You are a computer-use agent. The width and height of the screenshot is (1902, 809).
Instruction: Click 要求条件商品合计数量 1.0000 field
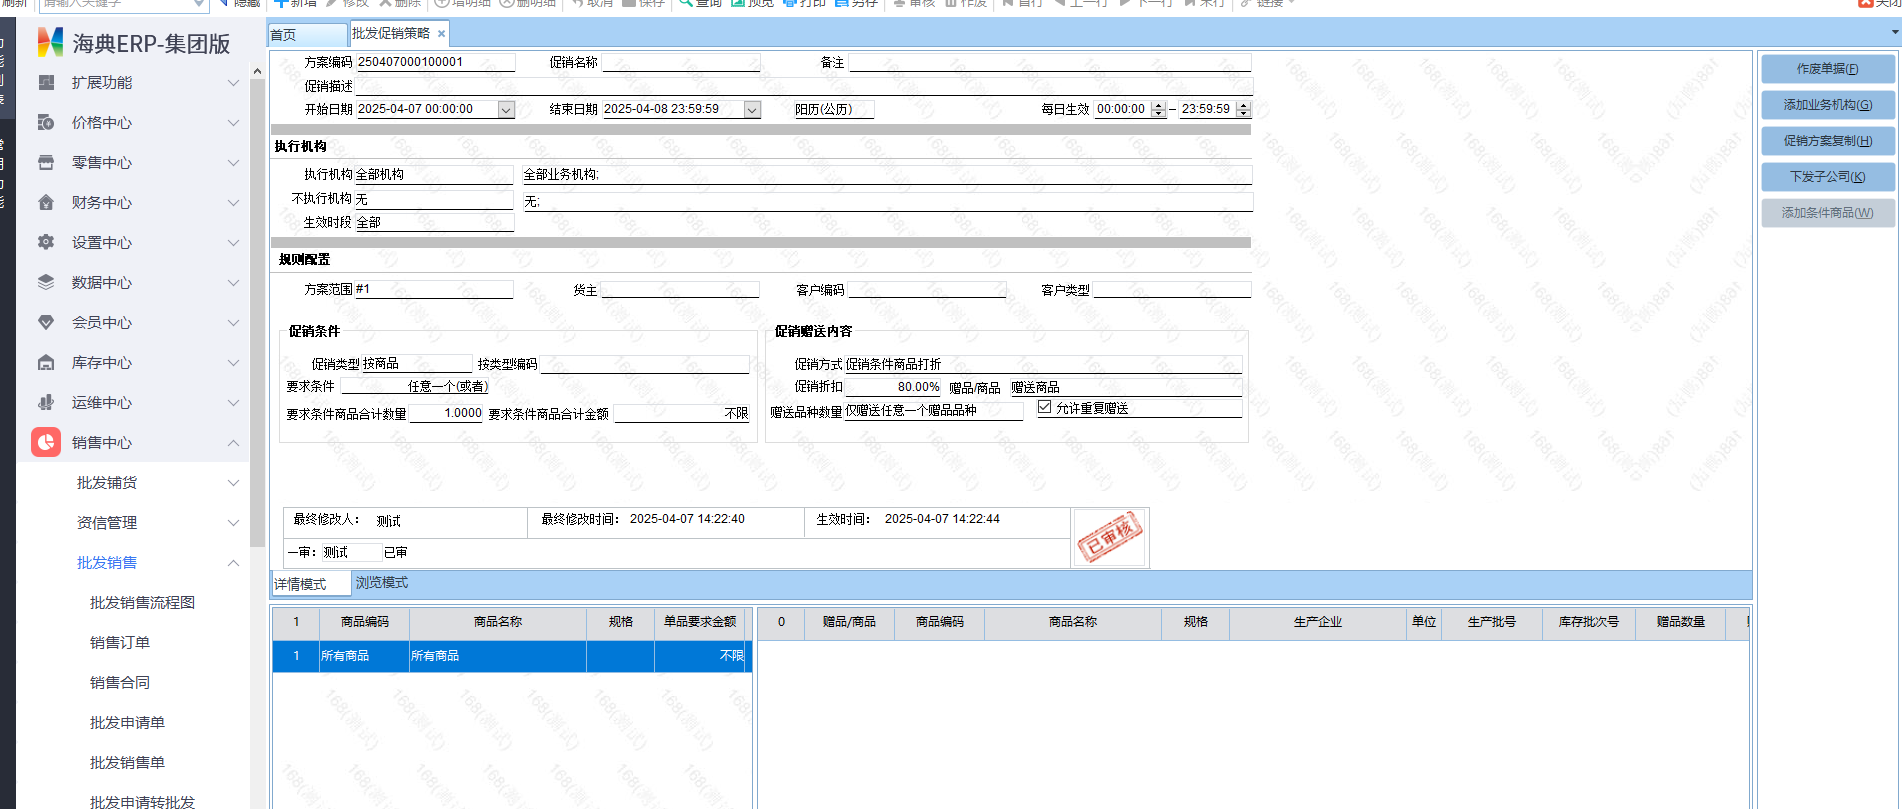pos(446,413)
